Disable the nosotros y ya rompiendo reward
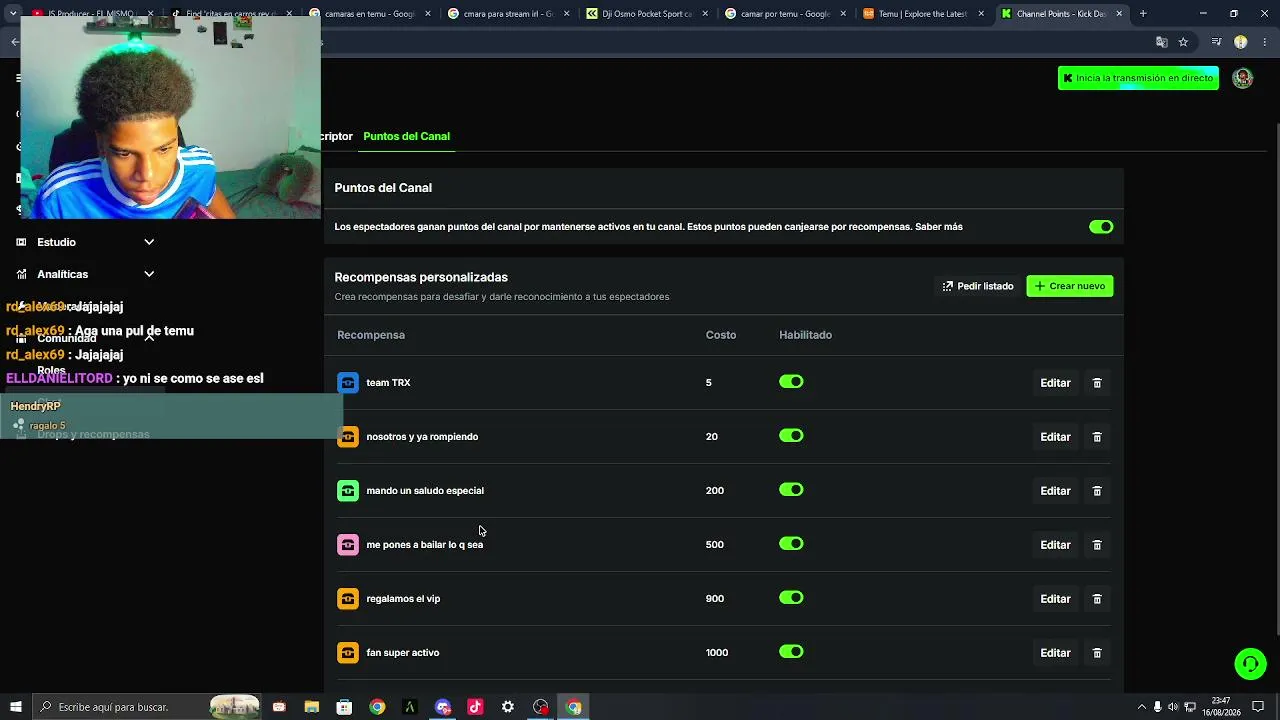 (791, 436)
